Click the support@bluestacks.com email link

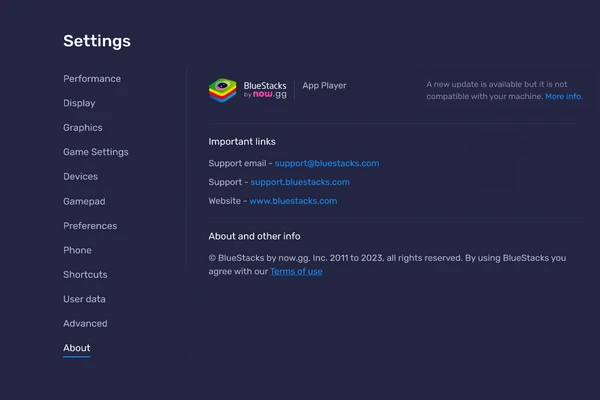327,163
